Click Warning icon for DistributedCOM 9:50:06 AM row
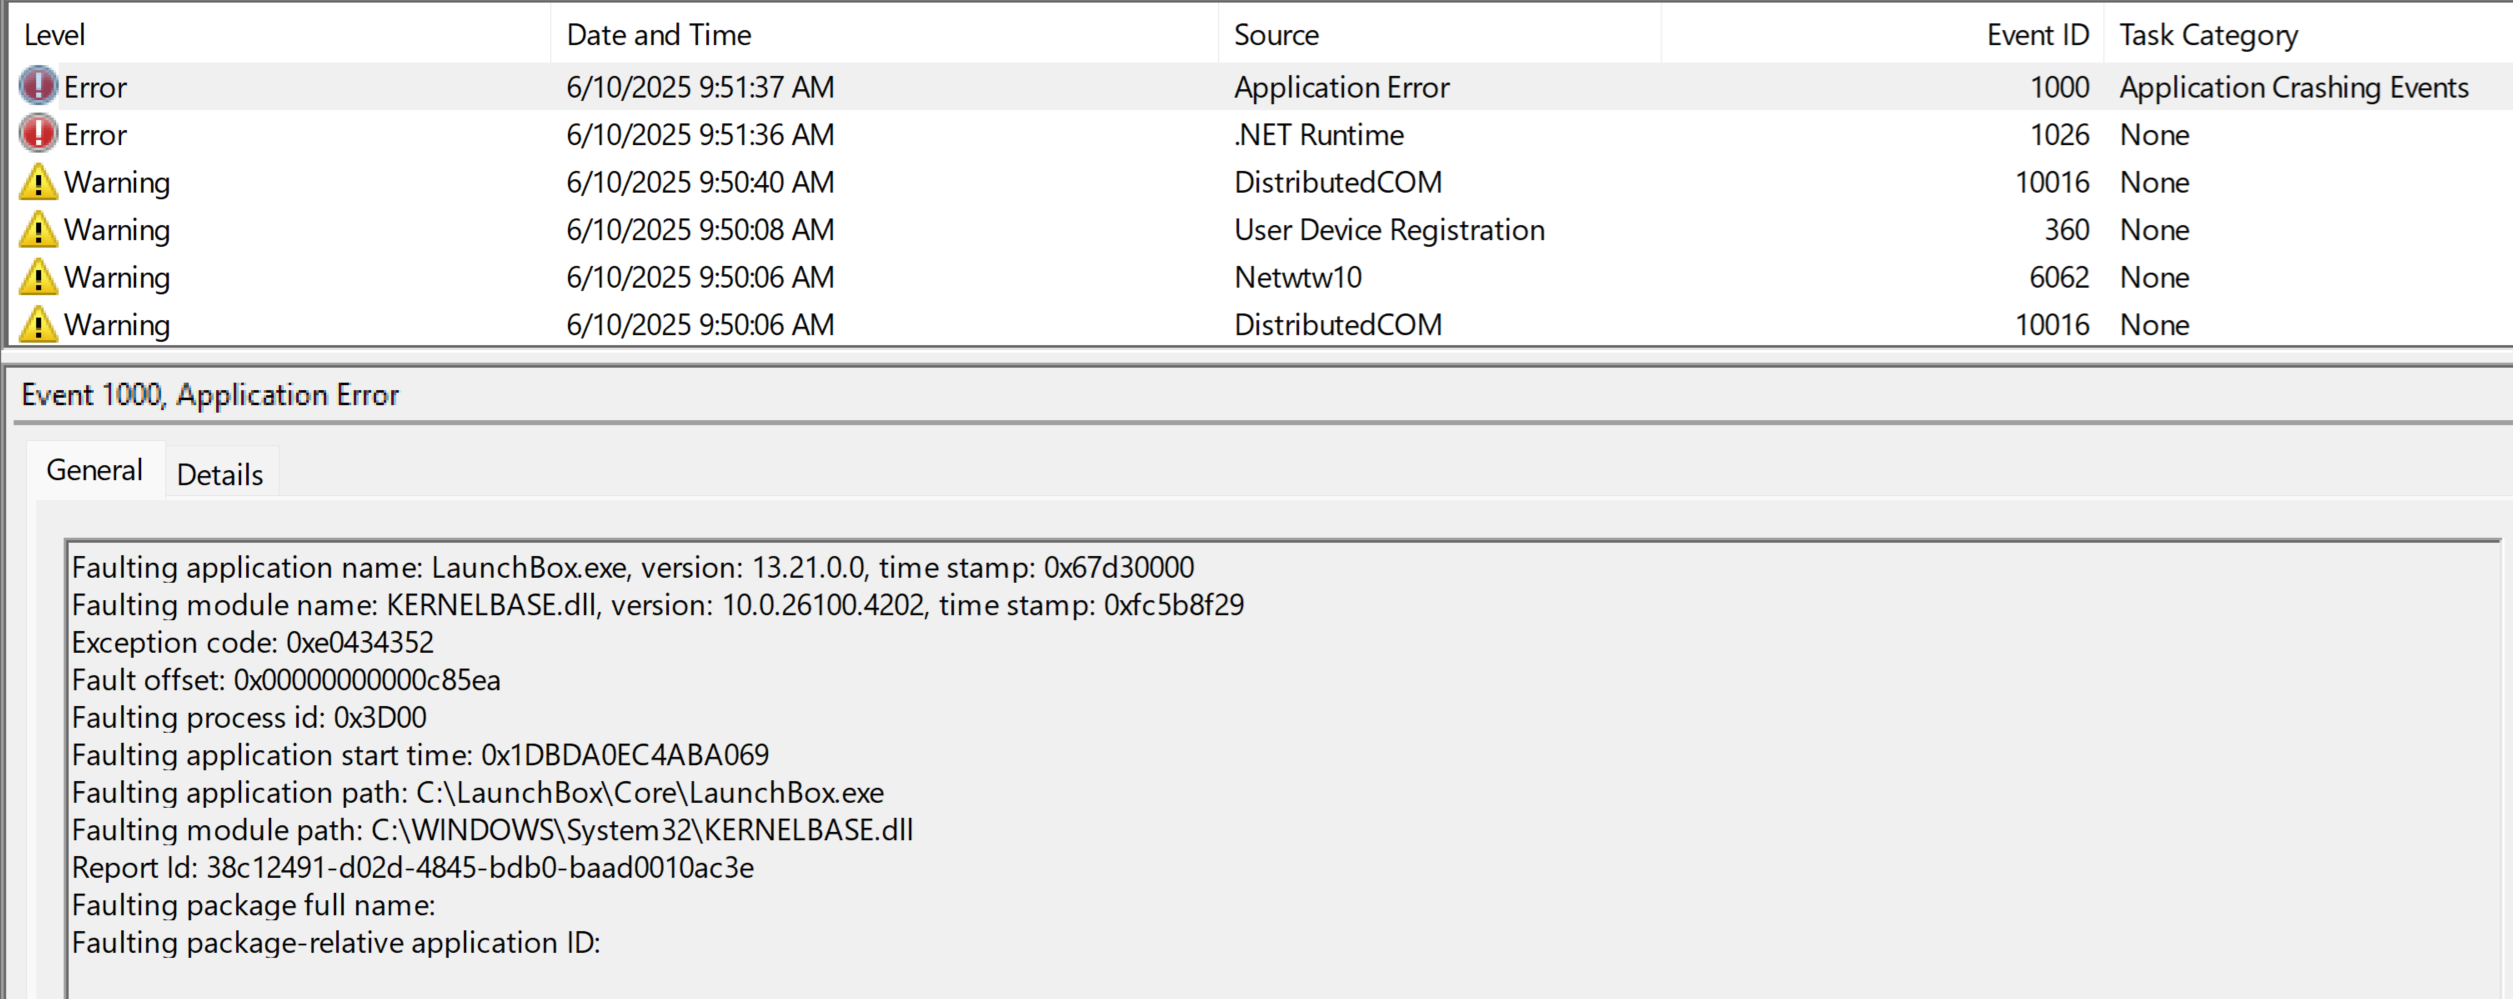This screenshot has height=999, width=2513. pos(38,324)
